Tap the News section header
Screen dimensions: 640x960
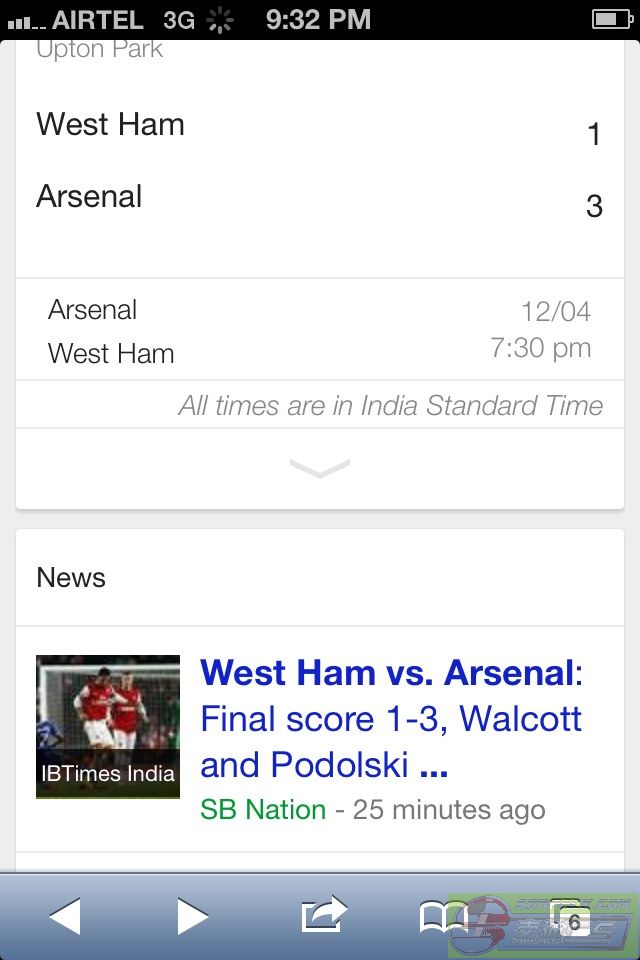(71, 578)
